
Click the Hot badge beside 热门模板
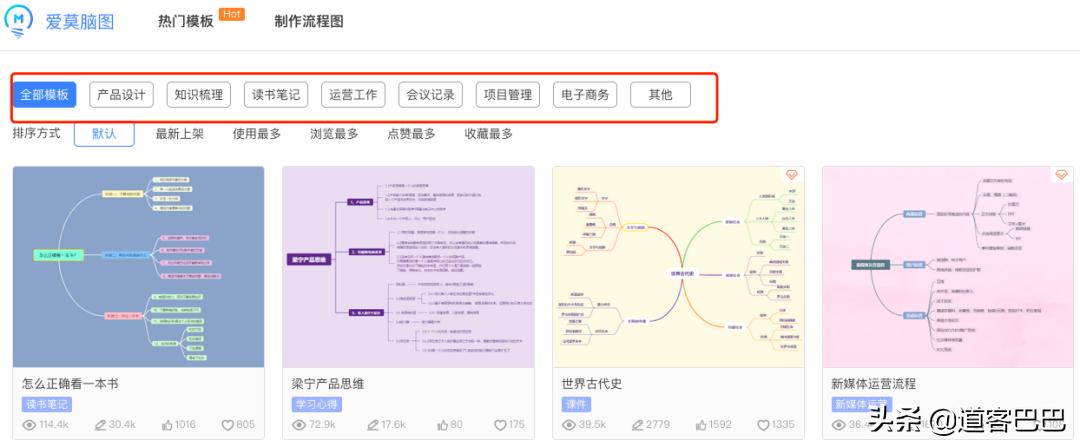coord(231,14)
